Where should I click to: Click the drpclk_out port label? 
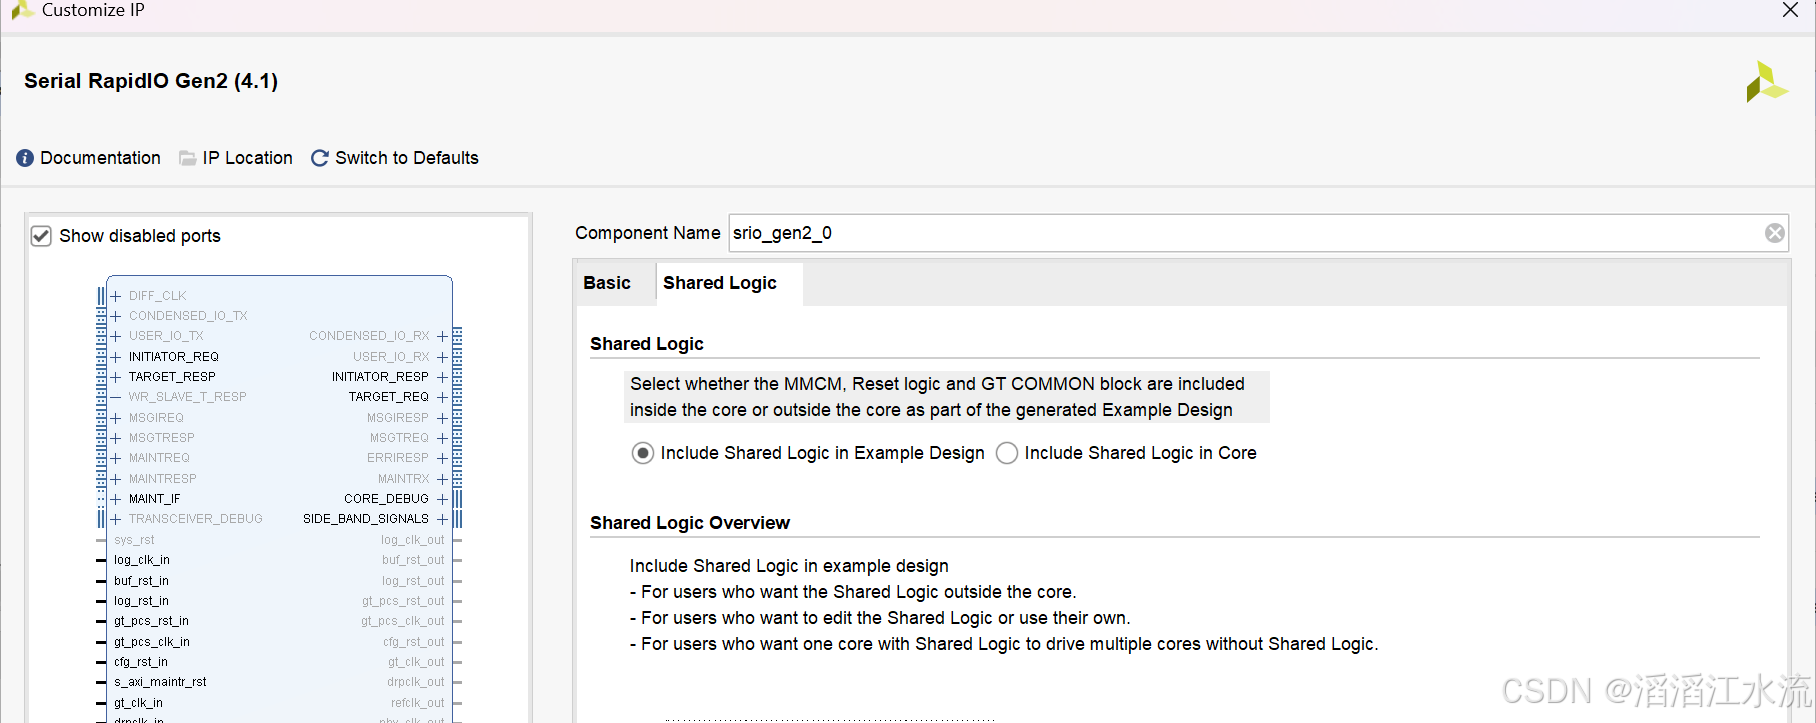(416, 682)
